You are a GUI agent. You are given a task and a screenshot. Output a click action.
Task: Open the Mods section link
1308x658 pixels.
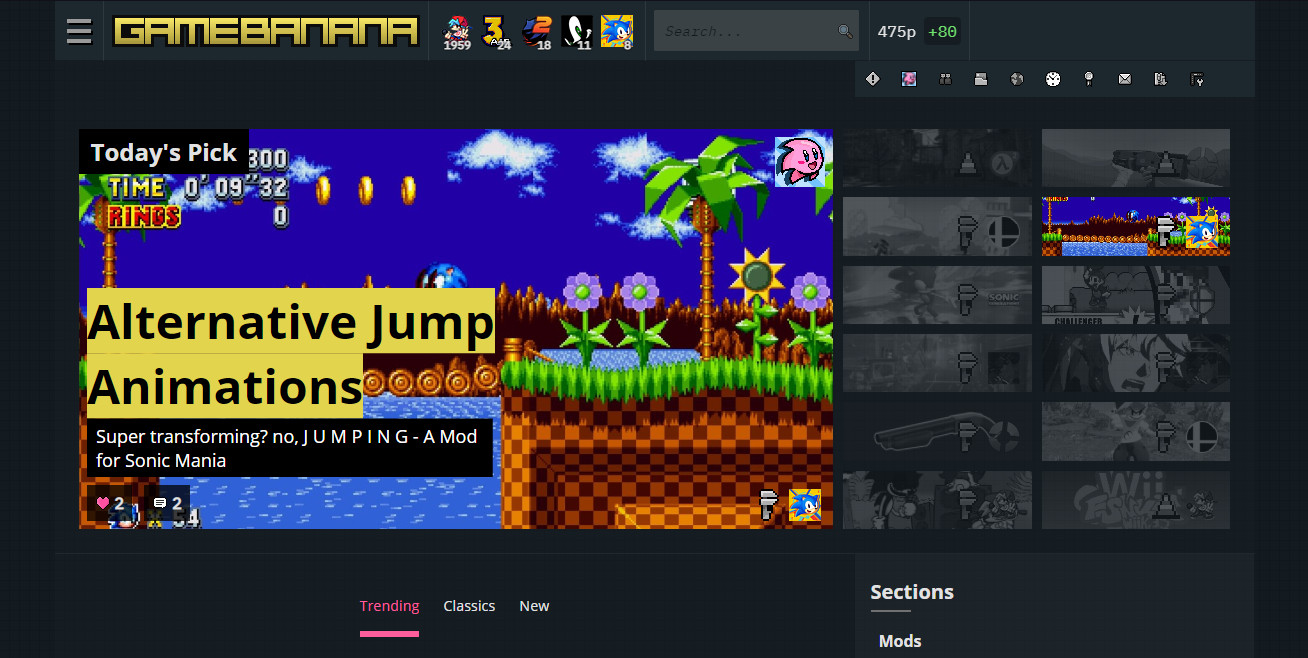coord(900,640)
